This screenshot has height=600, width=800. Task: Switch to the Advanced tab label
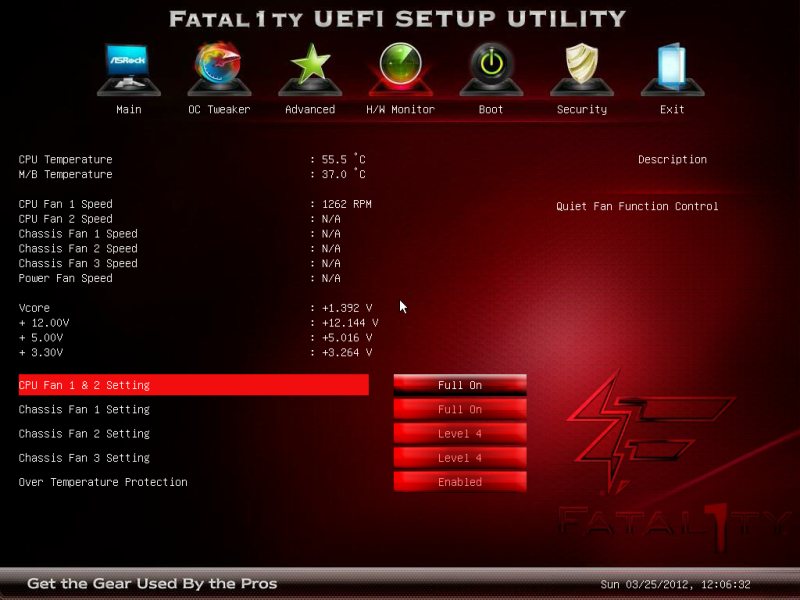click(x=310, y=109)
